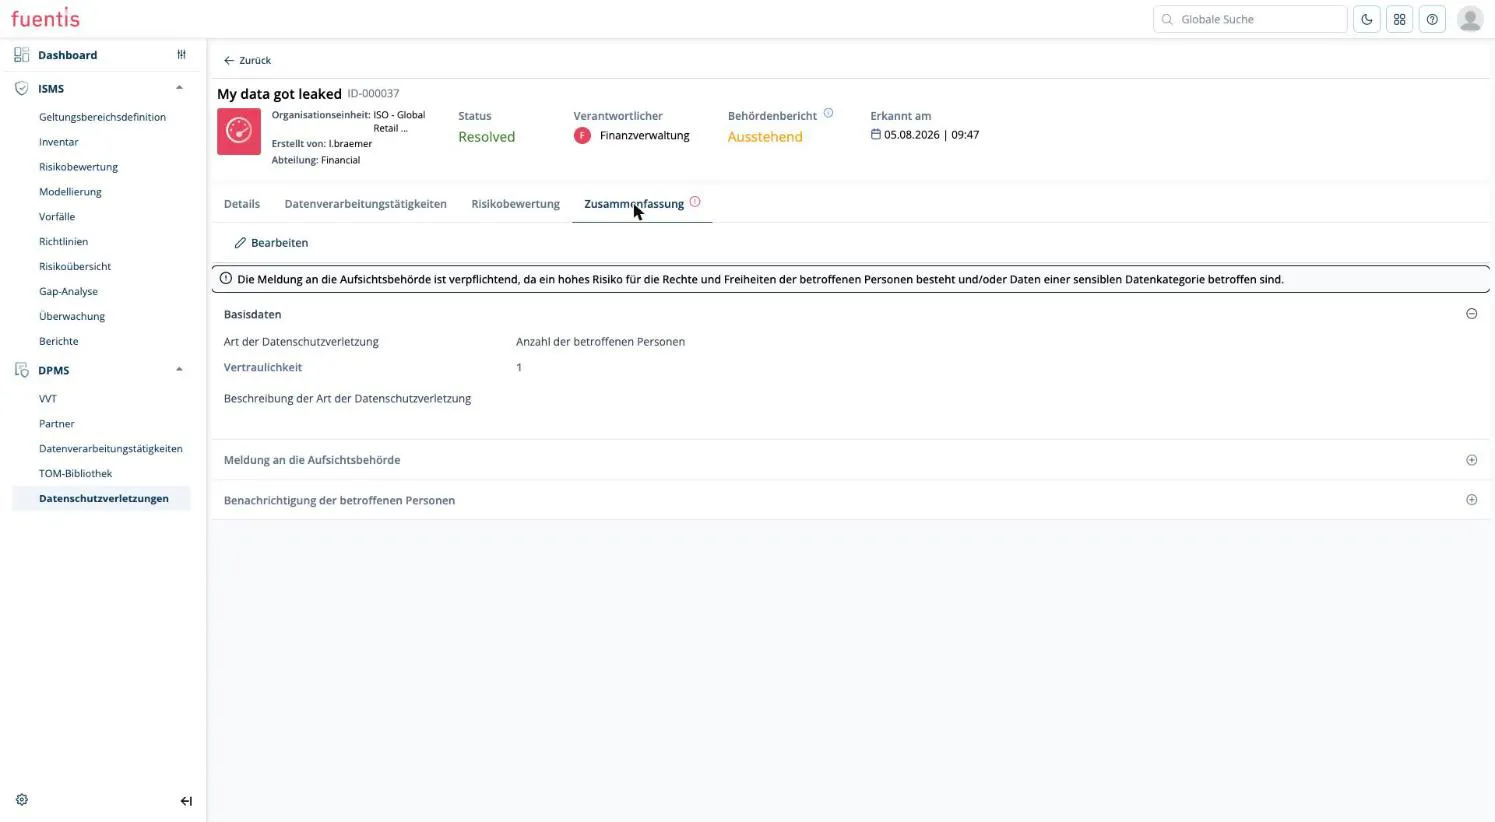The image size is (1495, 822).
Task: Go to Modellierung
Action: pos(70,192)
